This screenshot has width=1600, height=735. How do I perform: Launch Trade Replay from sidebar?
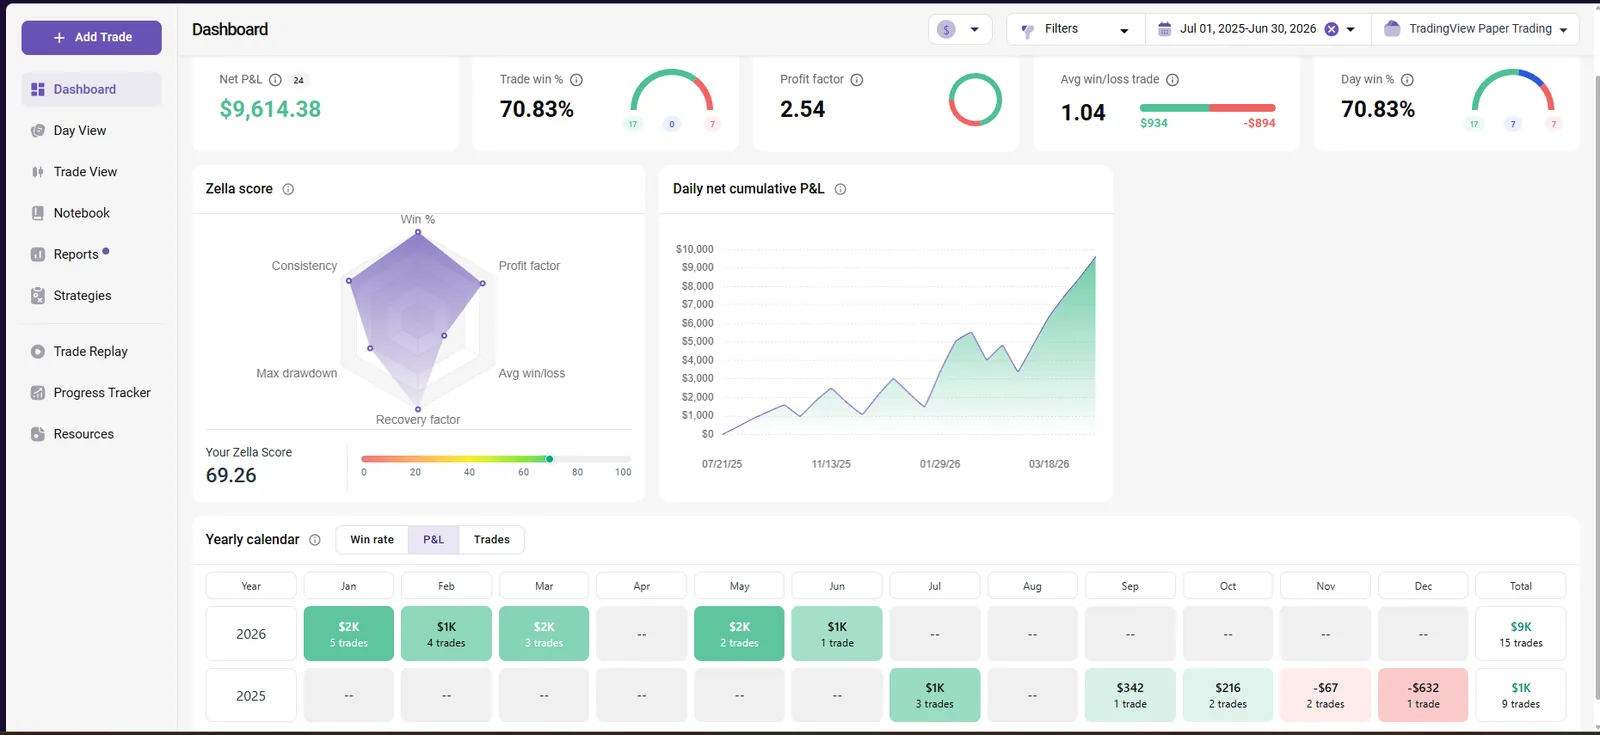(x=91, y=351)
